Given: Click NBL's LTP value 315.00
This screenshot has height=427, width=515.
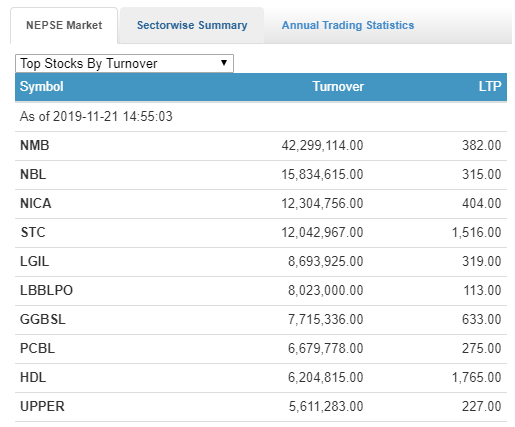Looking at the screenshot, I should [481, 175].
